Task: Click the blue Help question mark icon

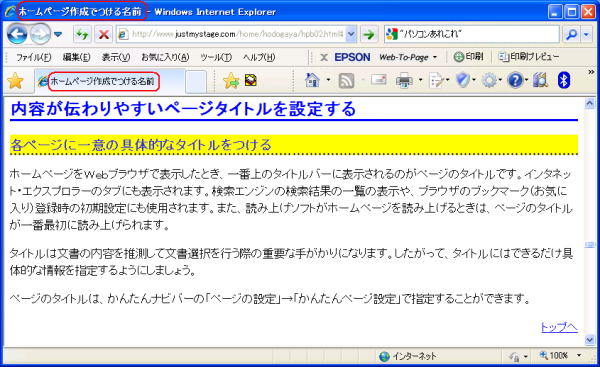Action: pos(515,81)
